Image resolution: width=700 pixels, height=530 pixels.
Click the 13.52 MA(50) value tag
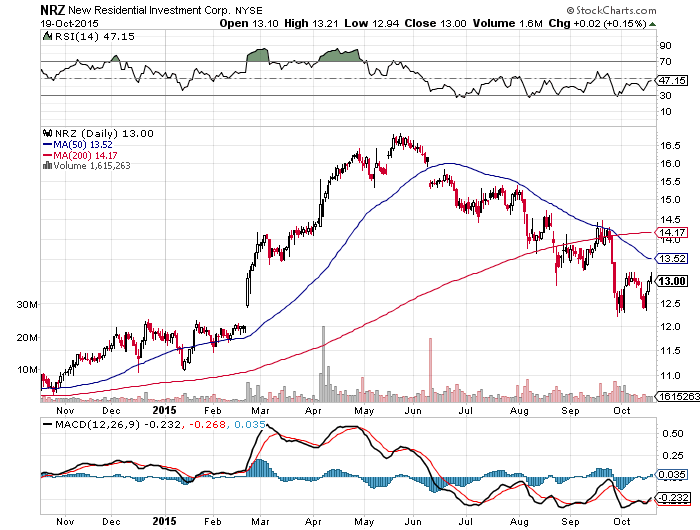tap(671, 259)
